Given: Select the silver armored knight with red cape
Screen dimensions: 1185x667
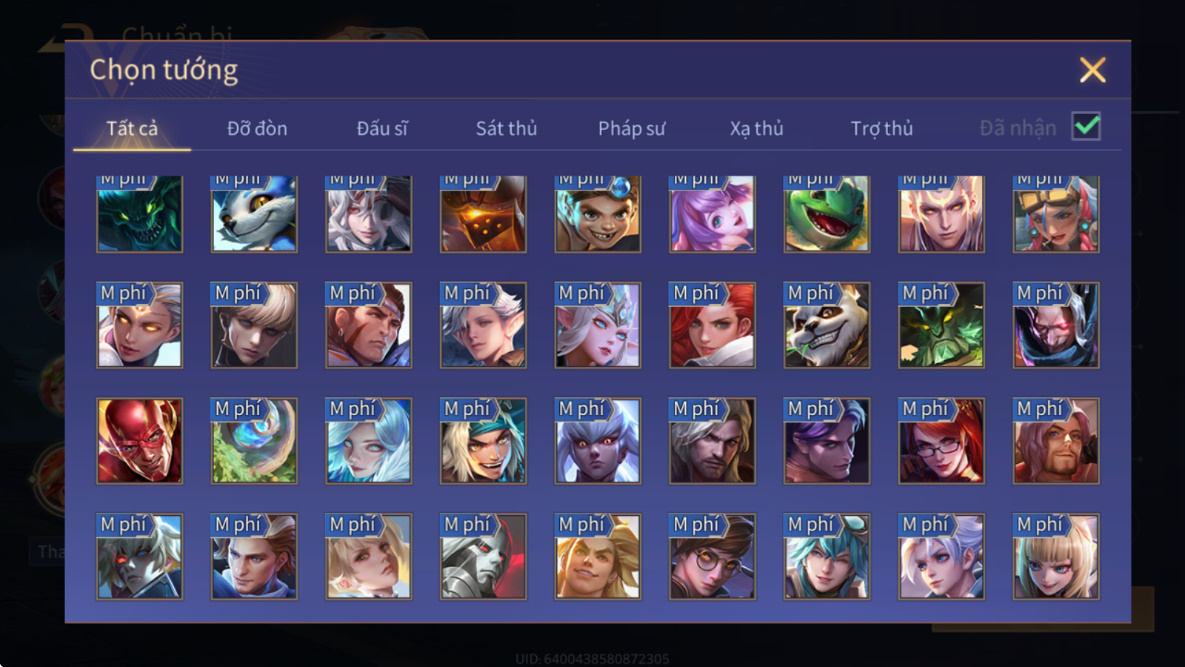Looking at the screenshot, I should coord(483,557).
